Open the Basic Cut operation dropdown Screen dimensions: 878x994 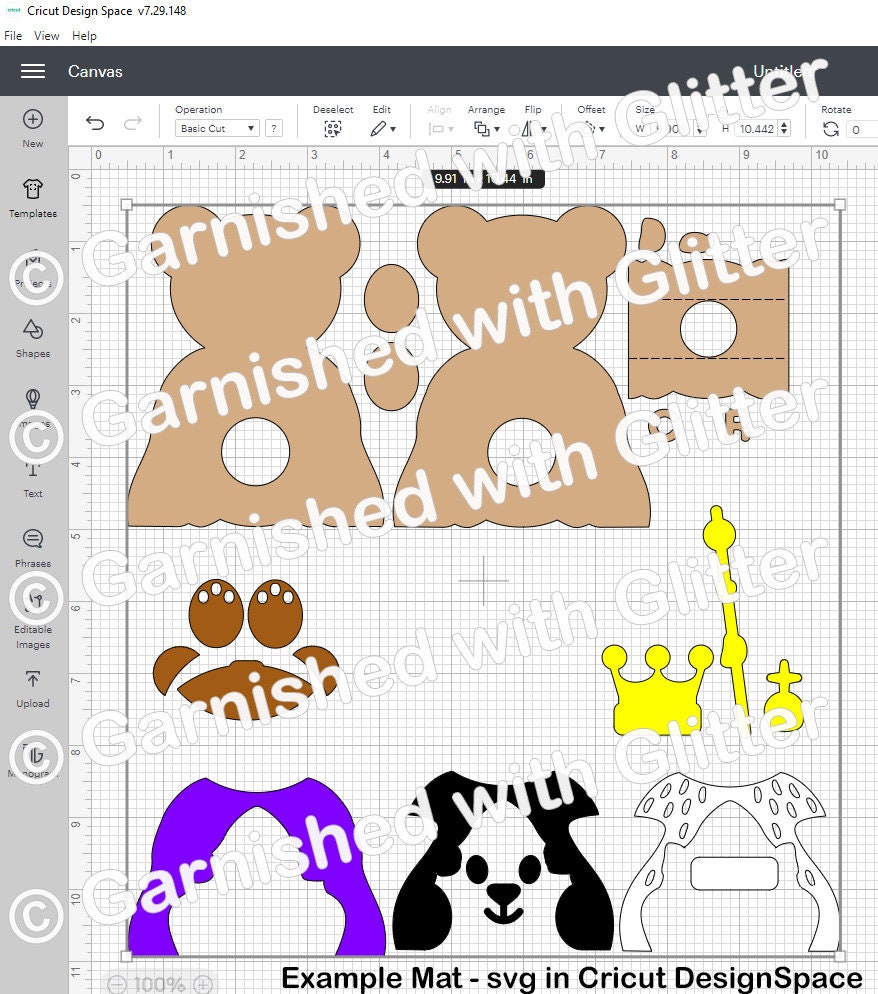(x=216, y=128)
